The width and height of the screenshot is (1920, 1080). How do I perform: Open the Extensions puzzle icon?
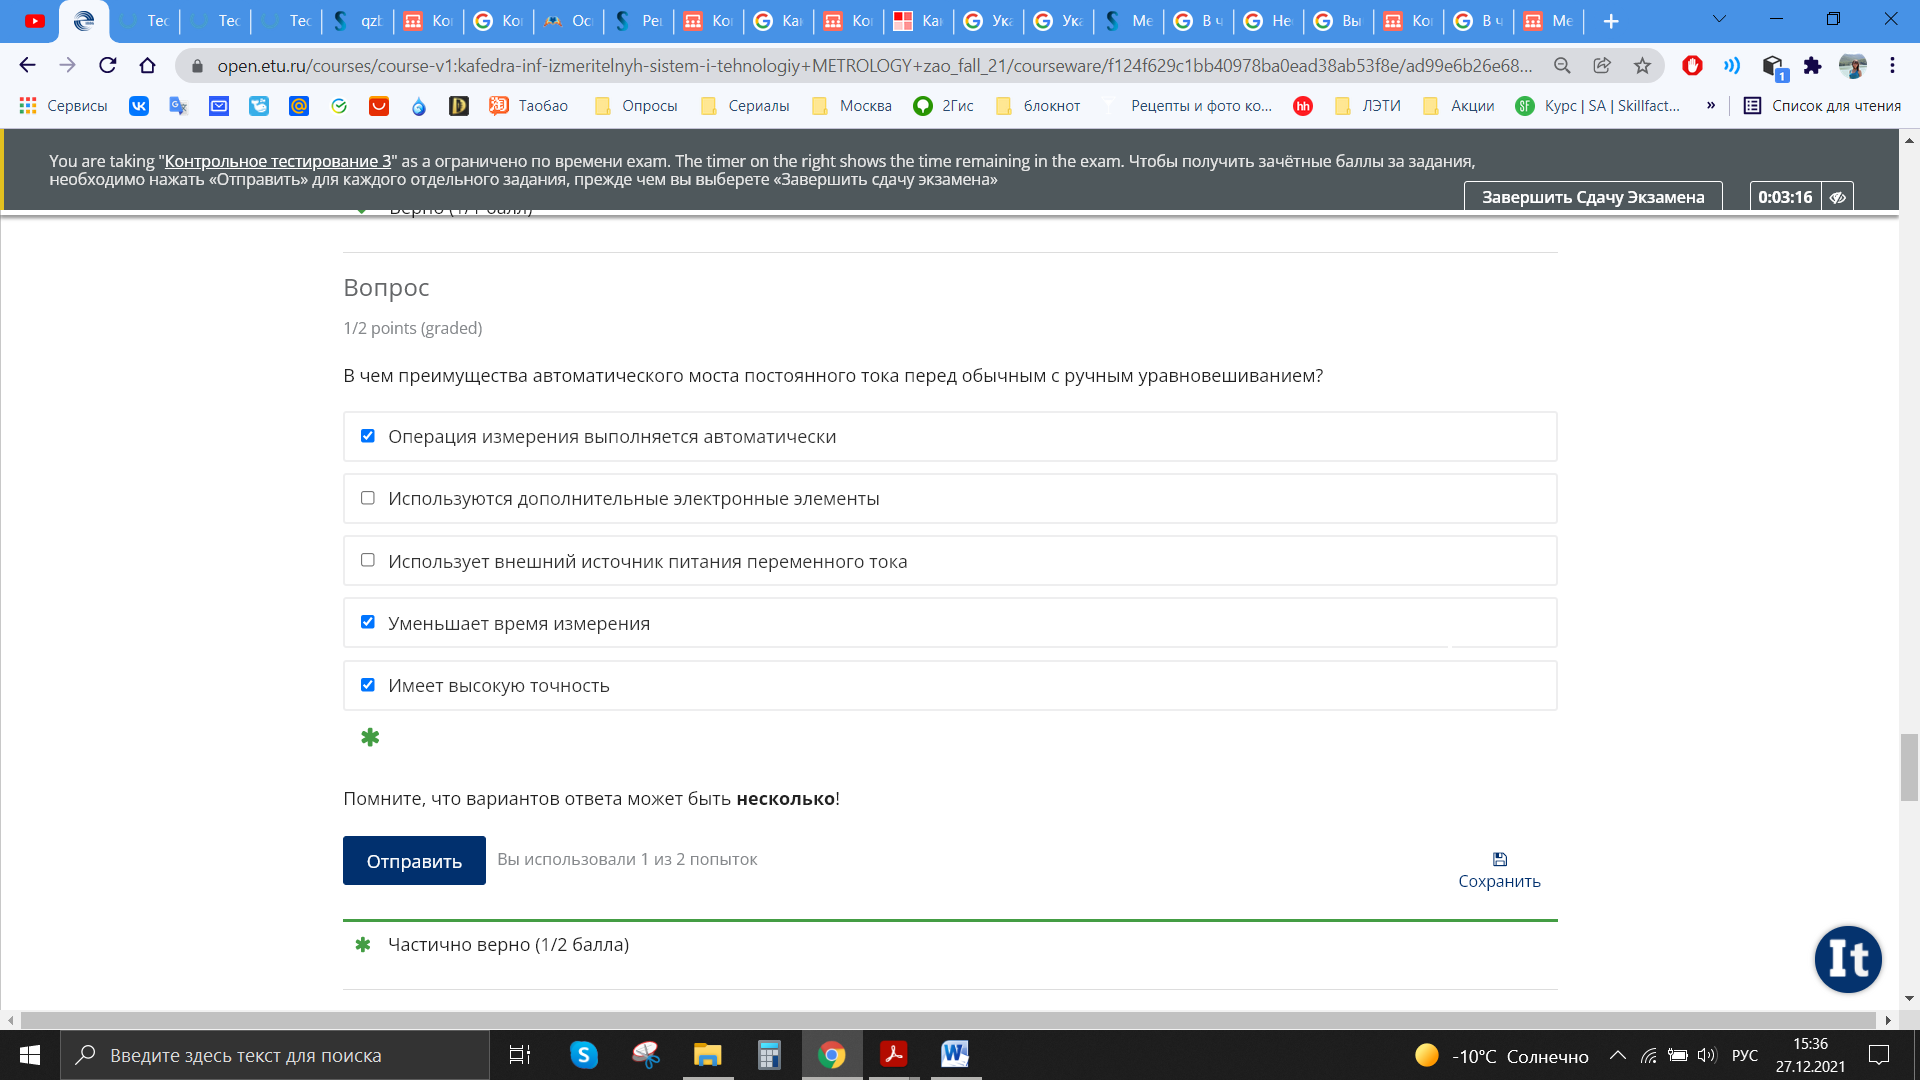click(1812, 66)
